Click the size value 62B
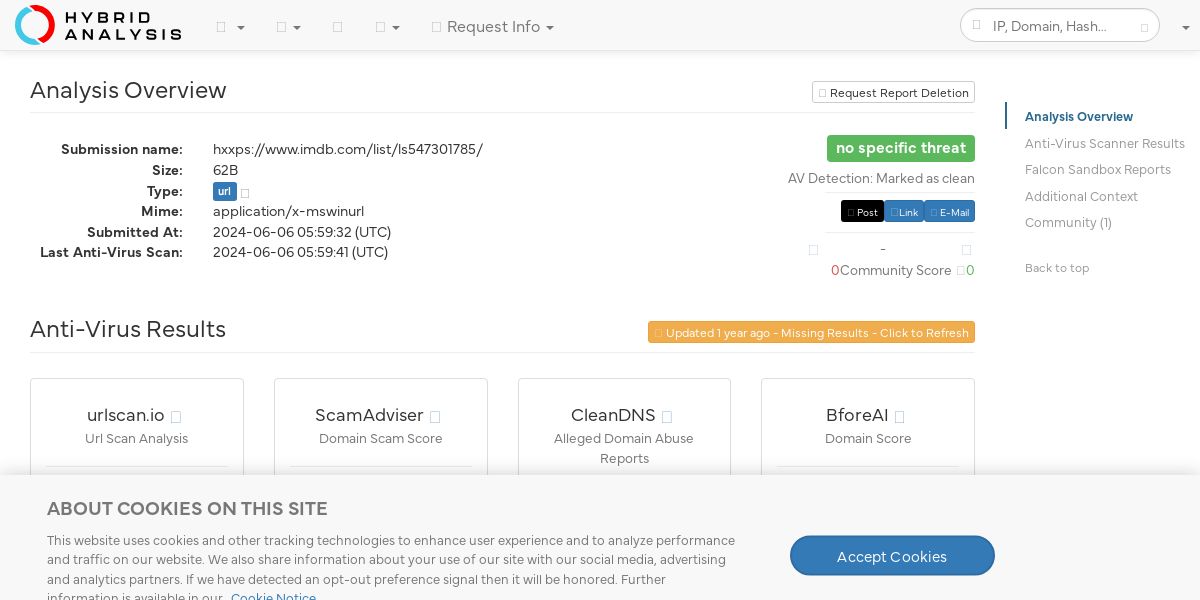 pyautogui.click(x=225, y=170)
